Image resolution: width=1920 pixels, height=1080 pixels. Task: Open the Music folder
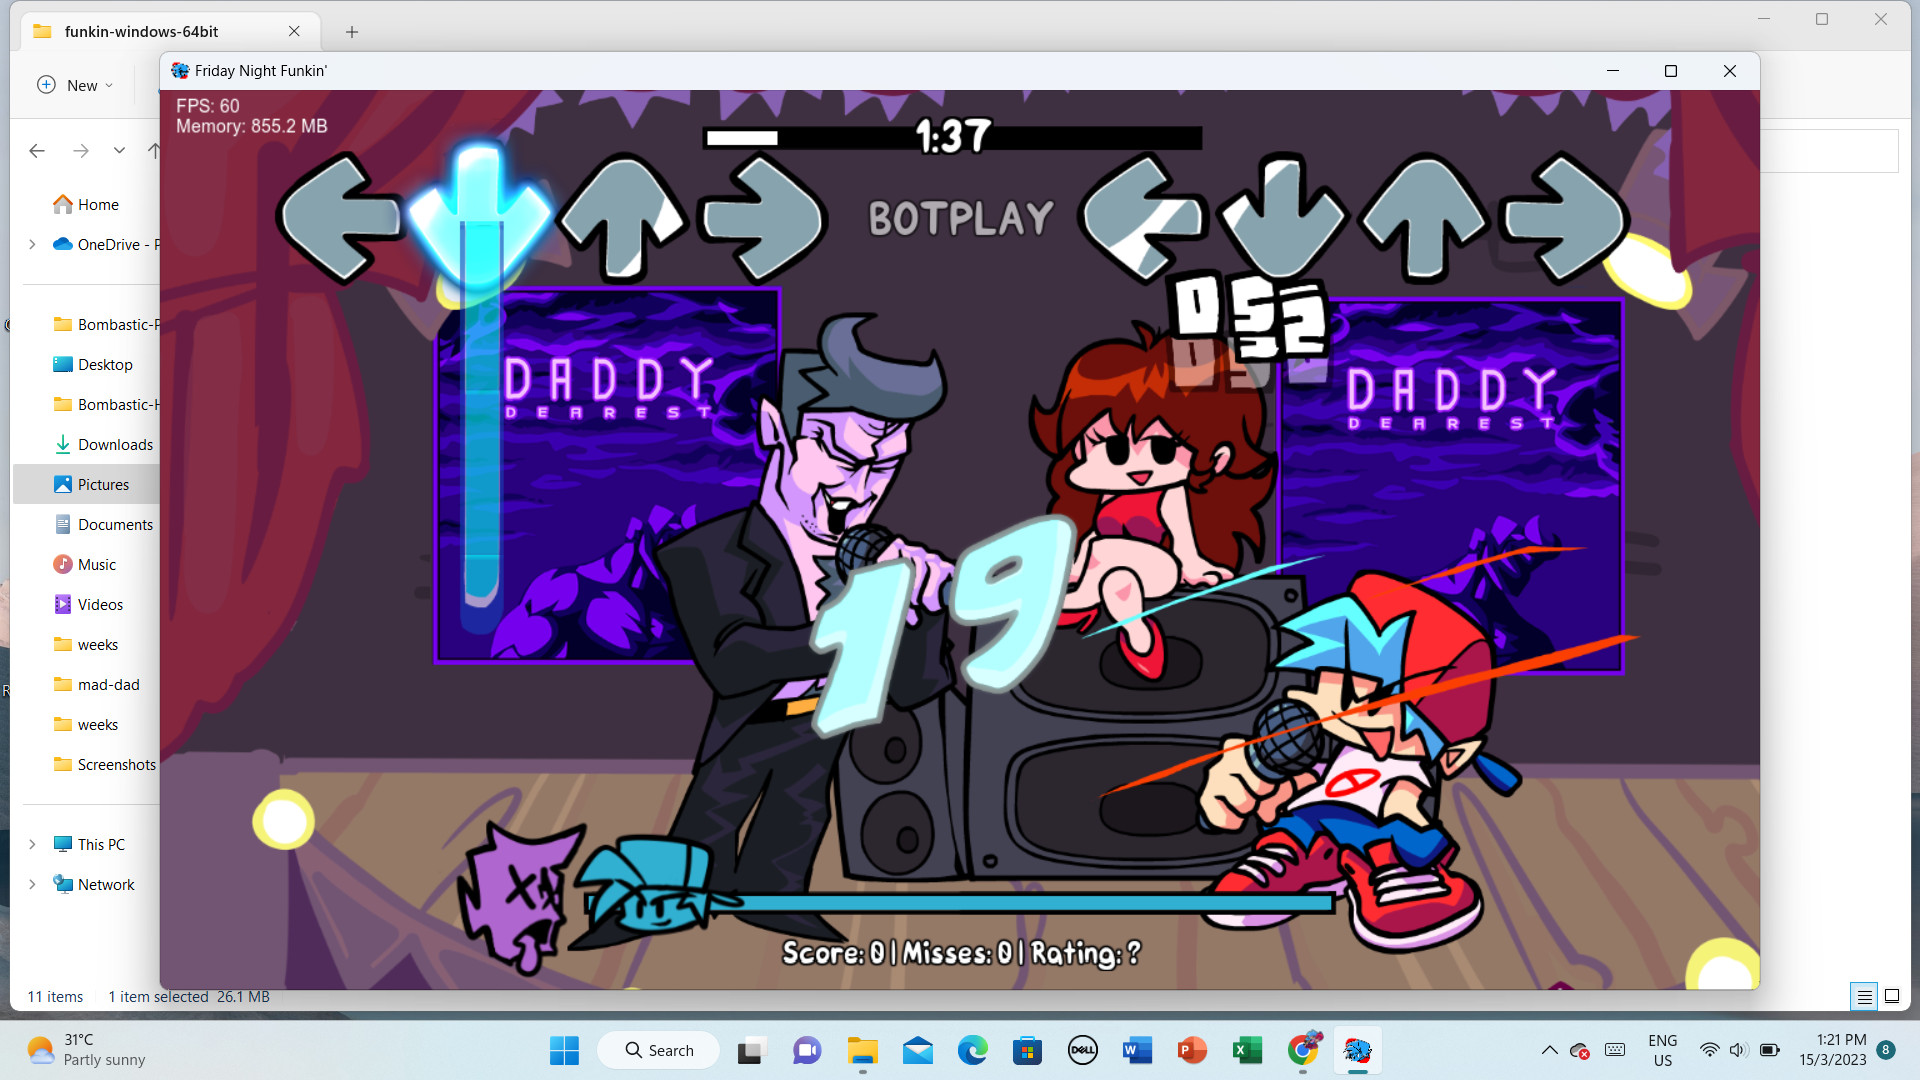click(x=85, y=564)
